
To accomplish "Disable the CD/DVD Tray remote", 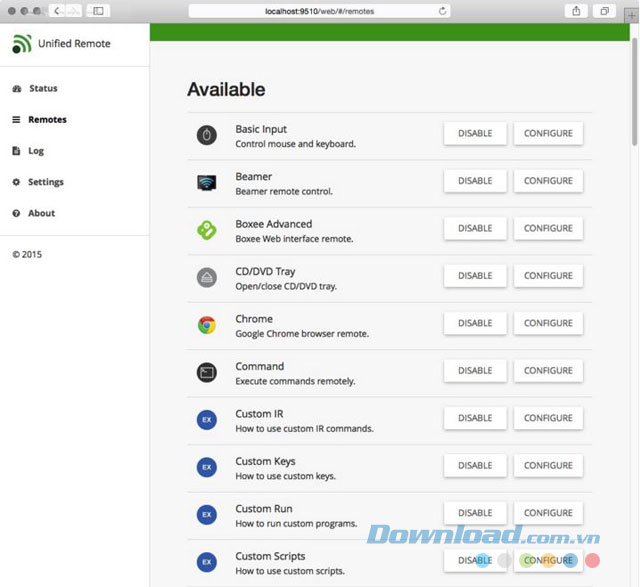I will point(475,276).
